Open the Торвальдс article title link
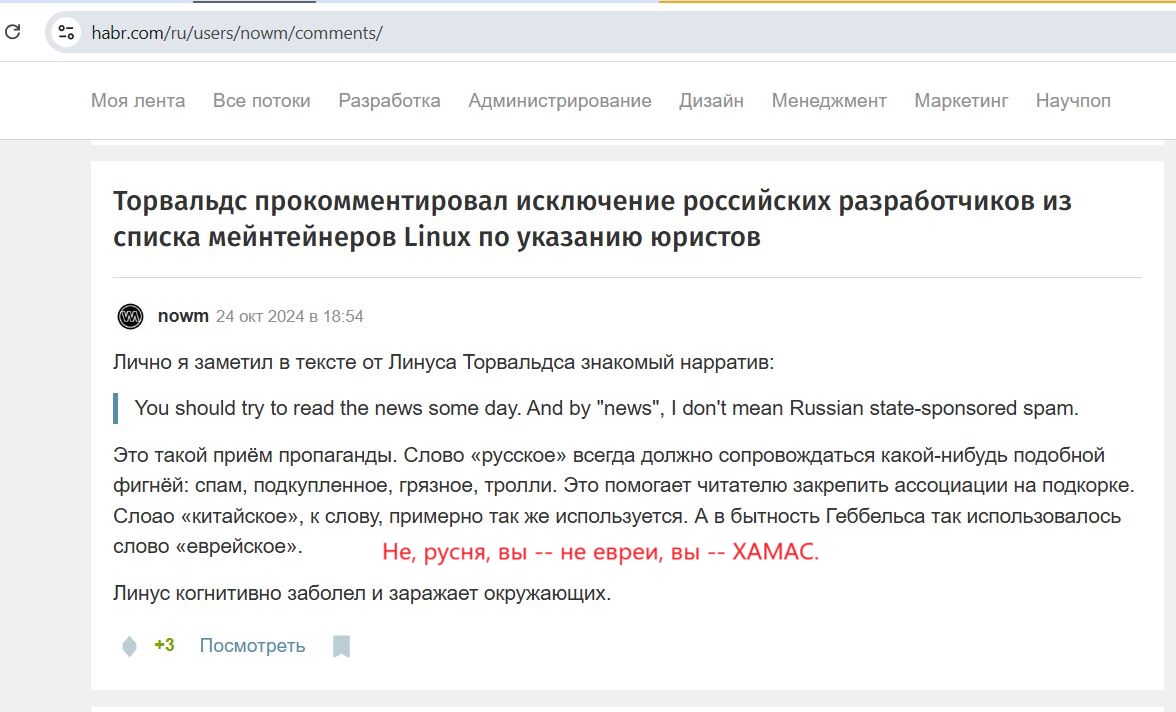1176x712 pixels. pyautogui.click(x=592, y=219)
